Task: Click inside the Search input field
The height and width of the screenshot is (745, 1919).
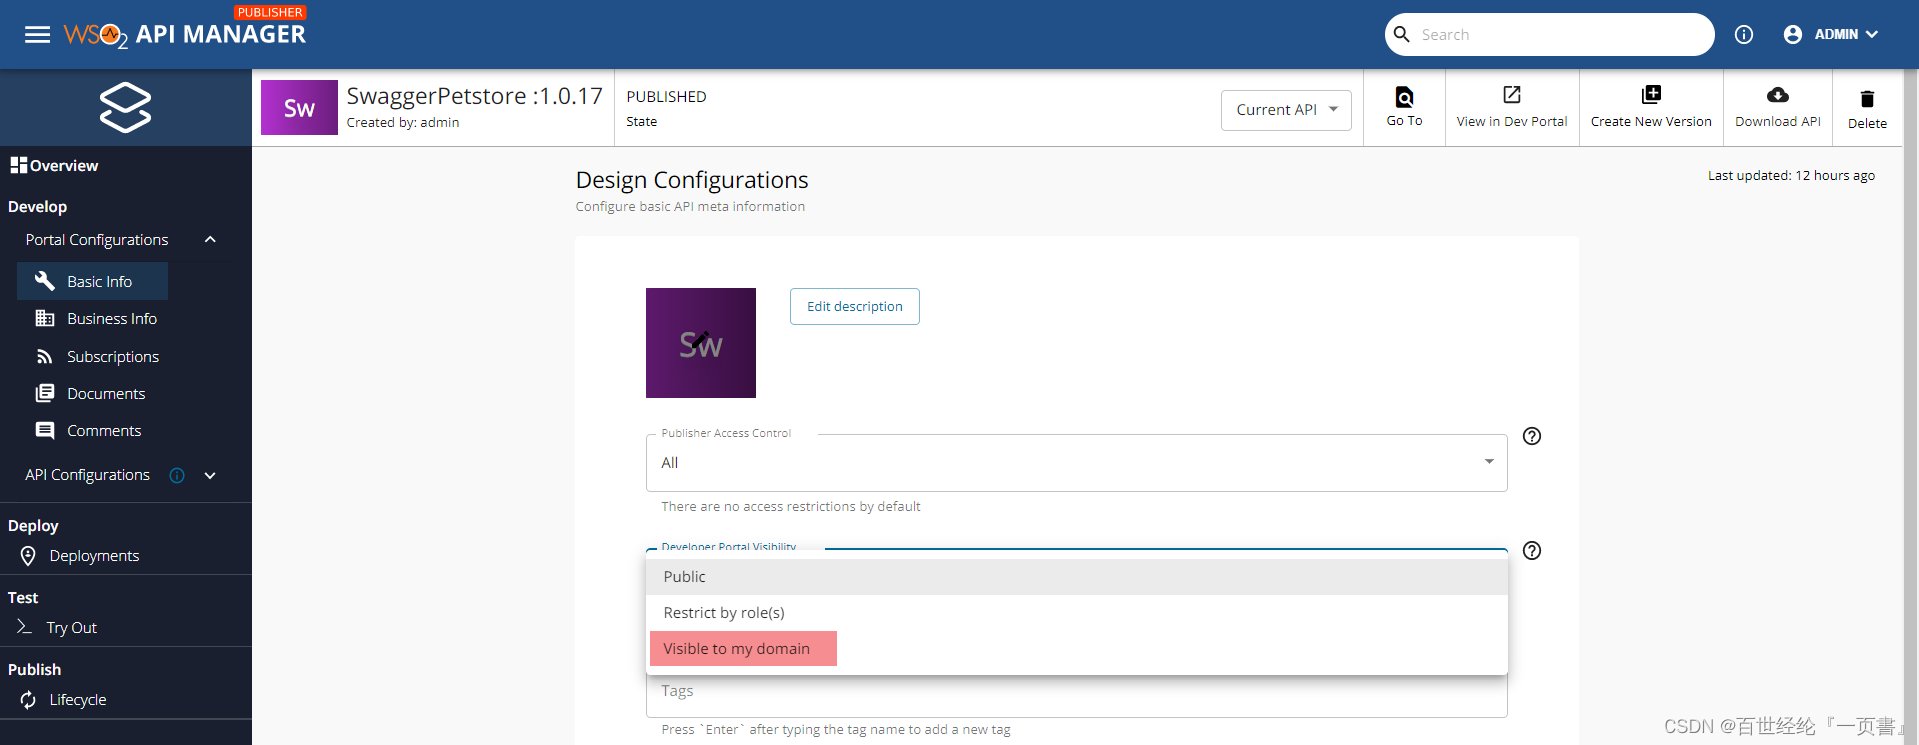Action: 1560,35
